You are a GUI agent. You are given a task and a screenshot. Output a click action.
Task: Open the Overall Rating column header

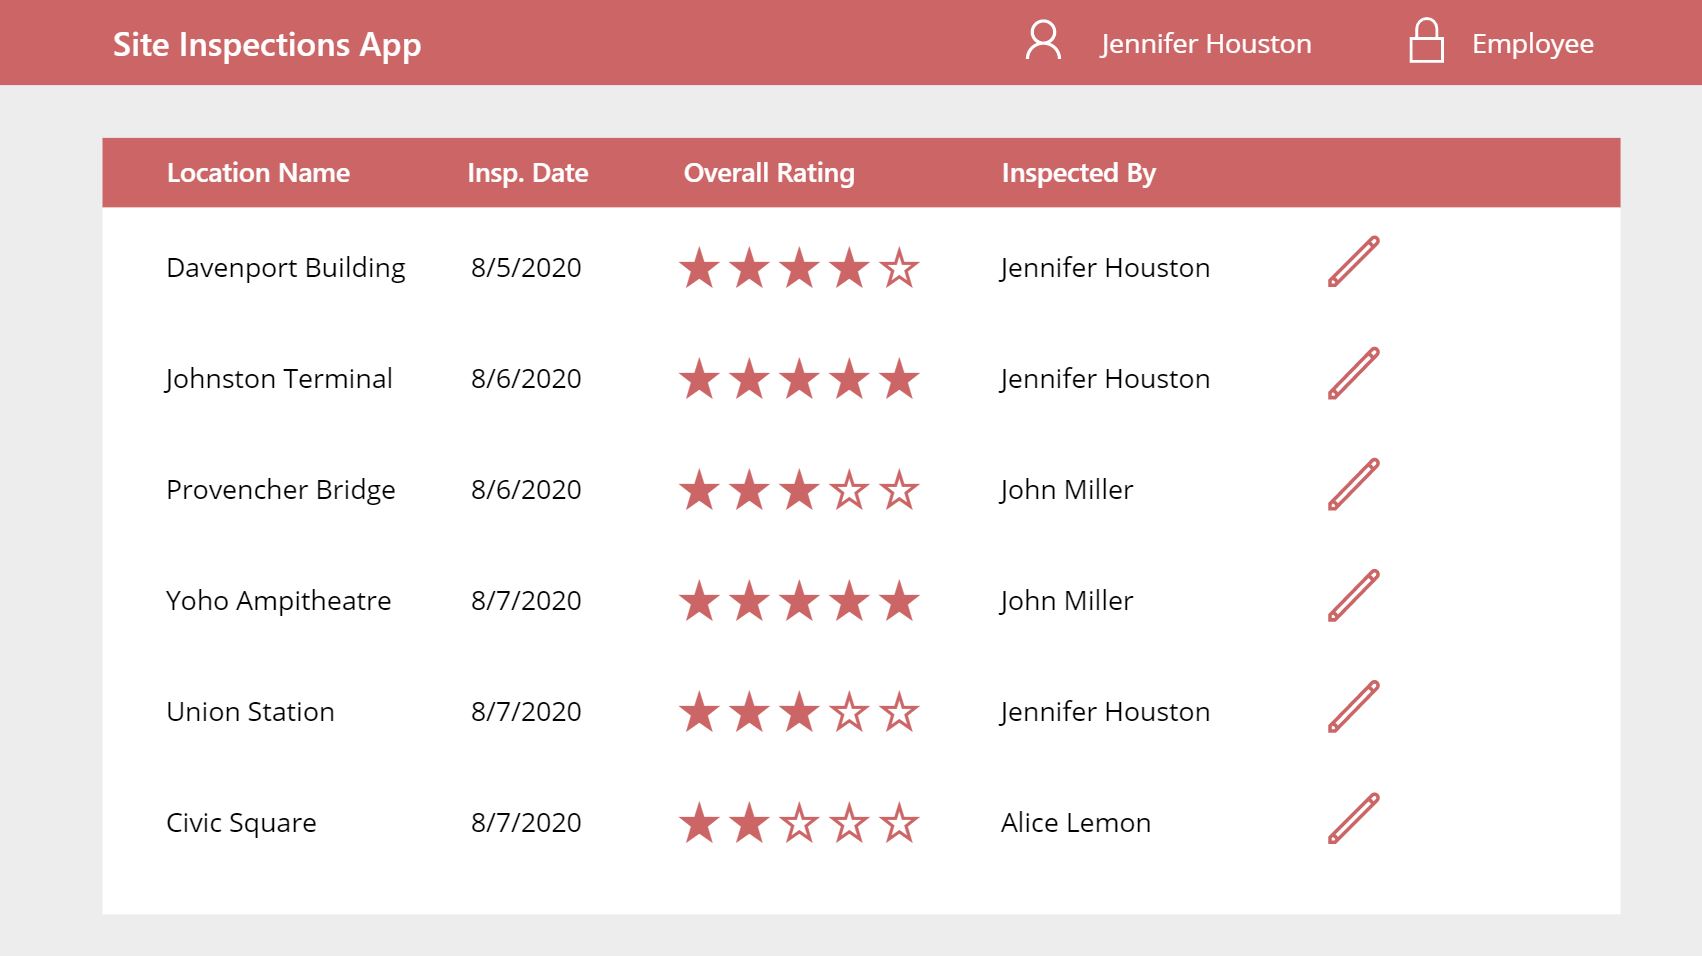coord(768,172)
